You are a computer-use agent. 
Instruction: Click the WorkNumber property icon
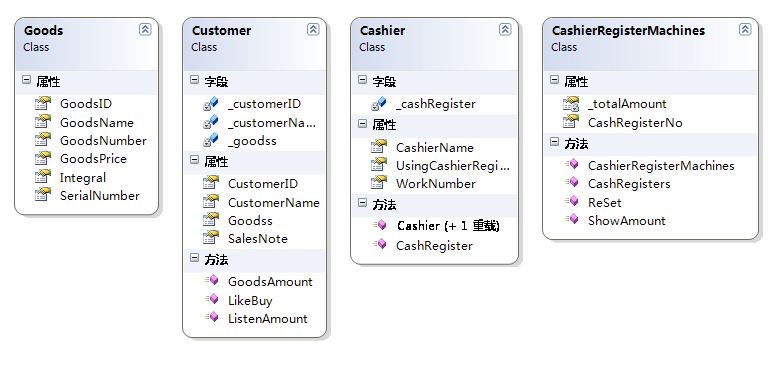[x=379, y=183]
